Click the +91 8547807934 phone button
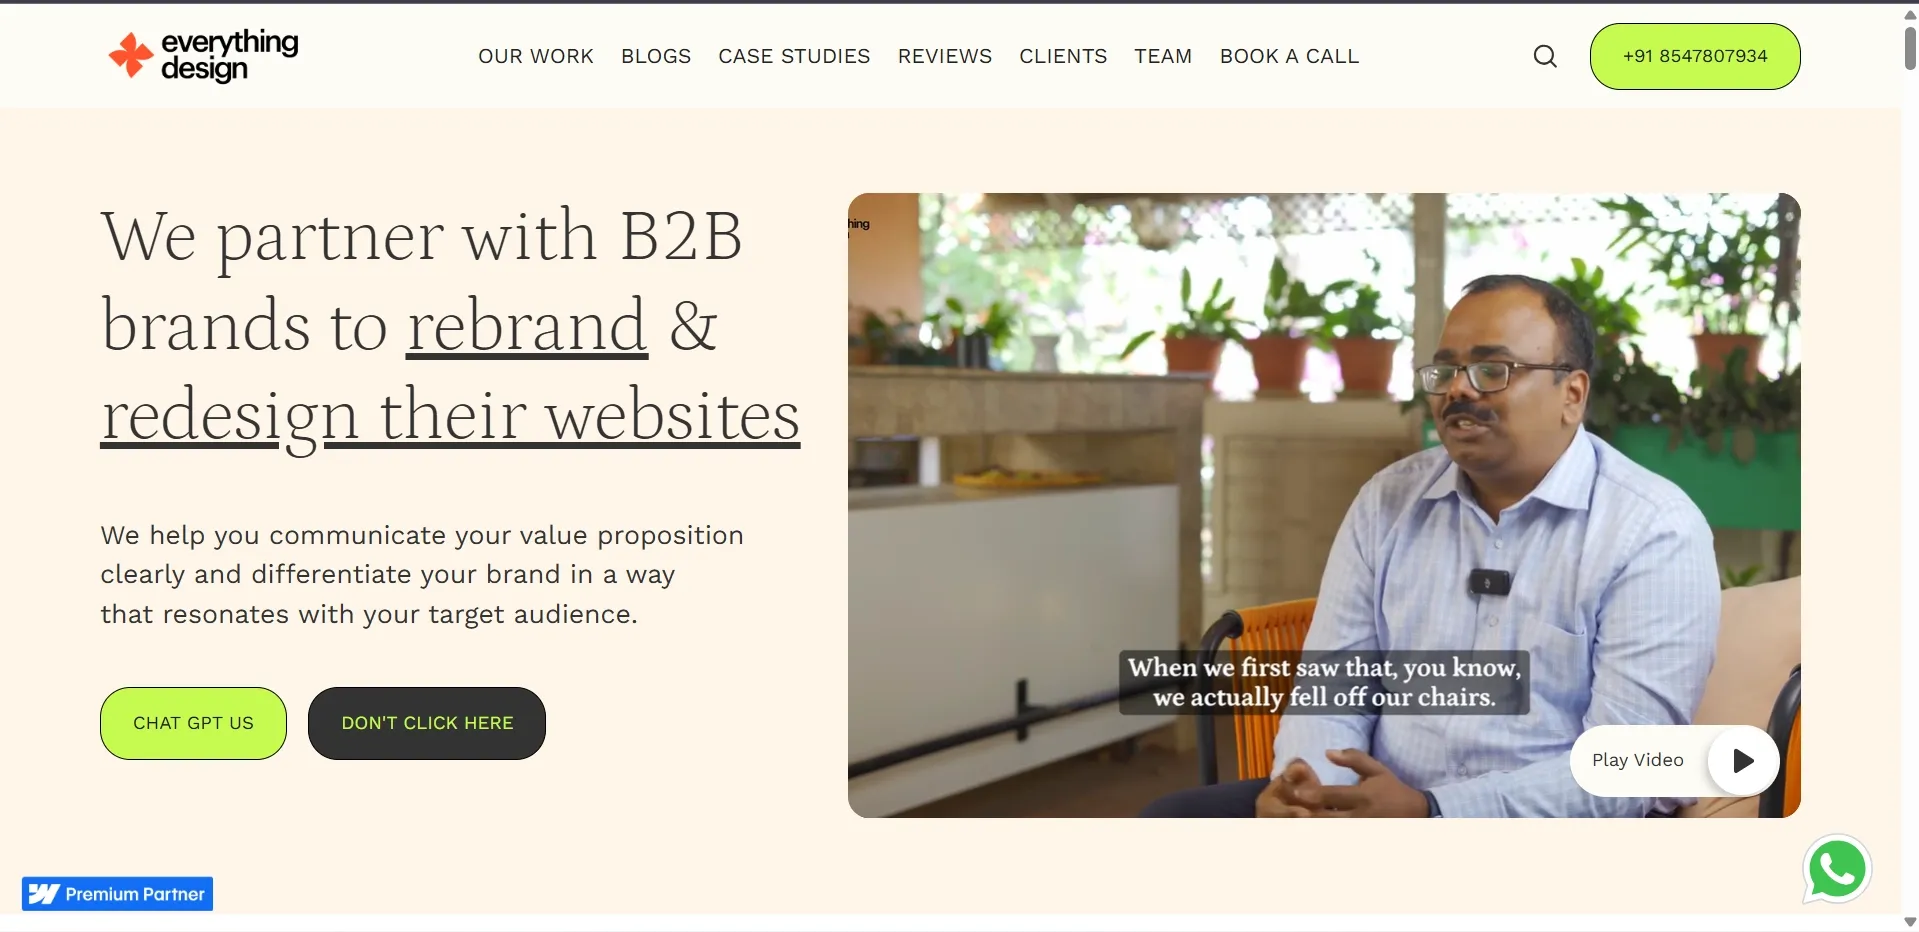Screen dimensions: 1919x932 pos(1695,56)
